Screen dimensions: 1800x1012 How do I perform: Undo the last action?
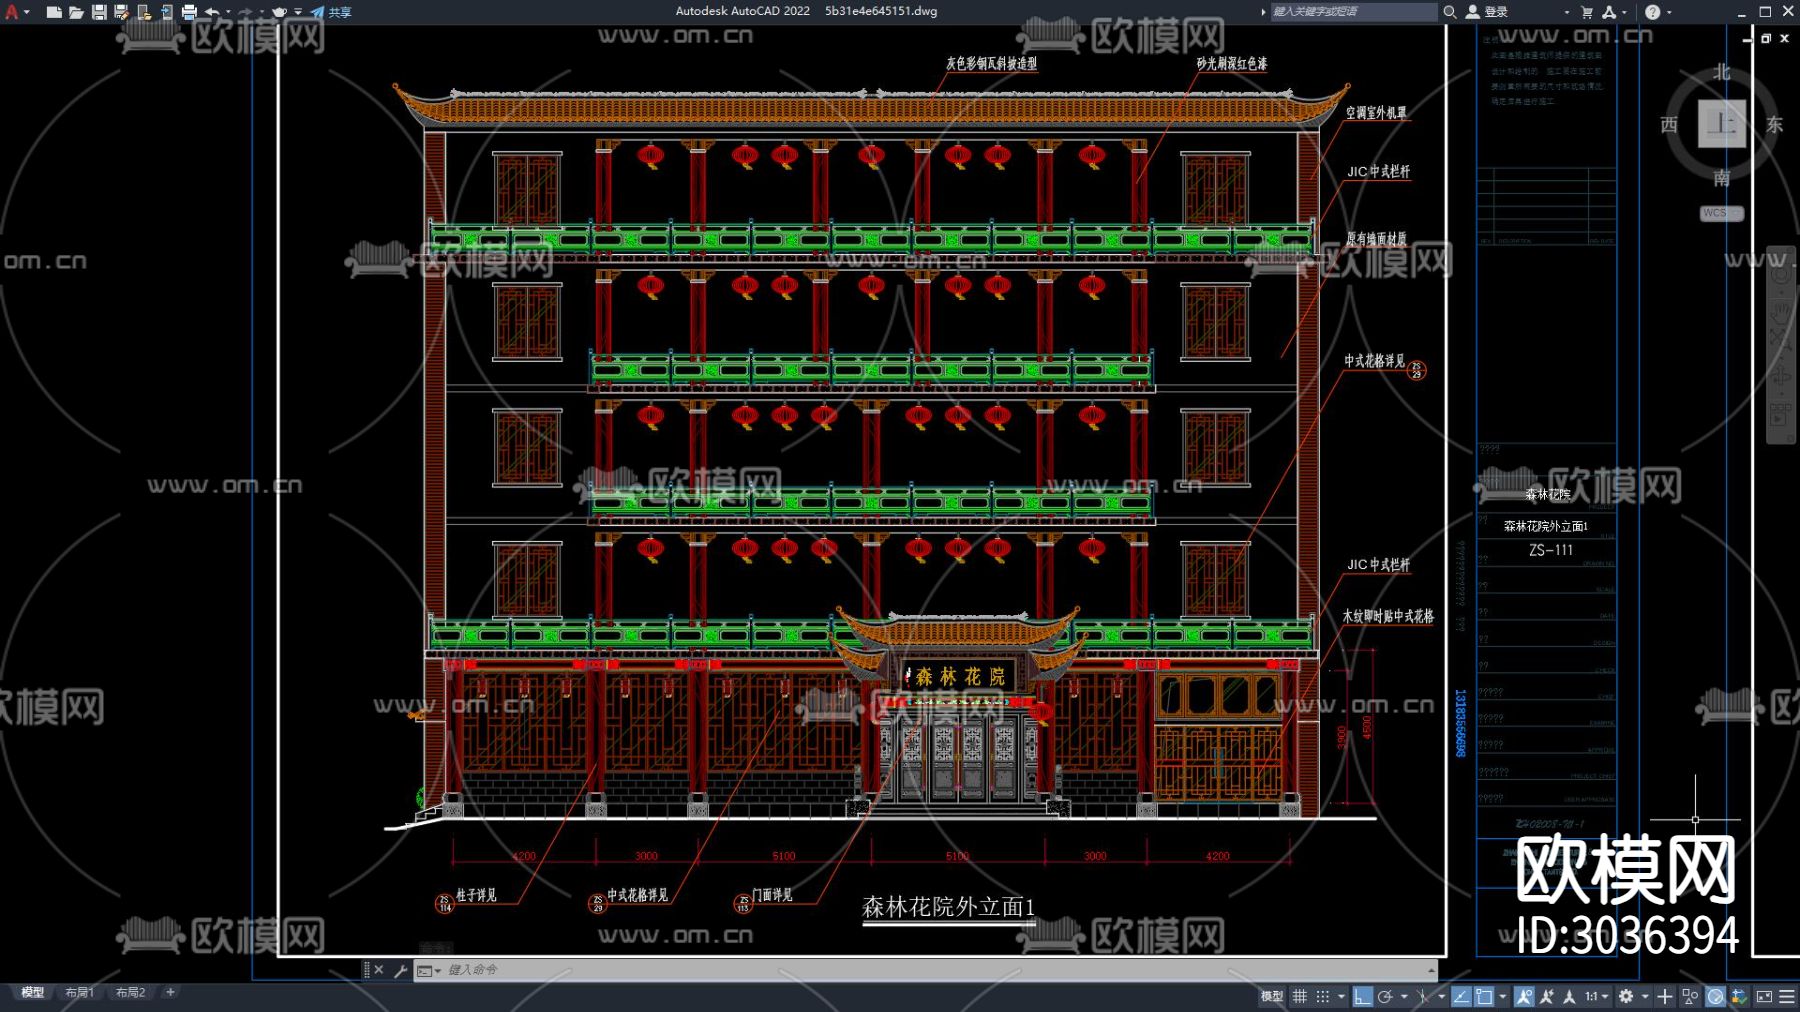click(211, 12)
